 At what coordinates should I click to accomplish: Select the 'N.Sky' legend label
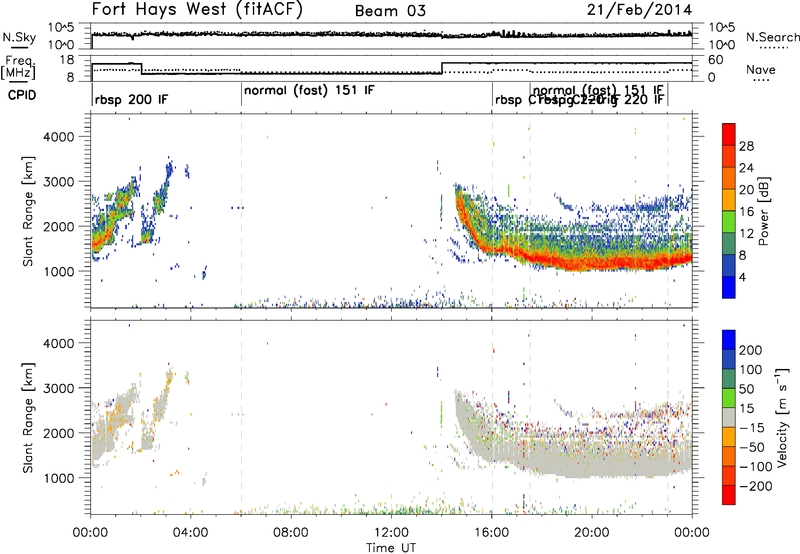[19, 37]
